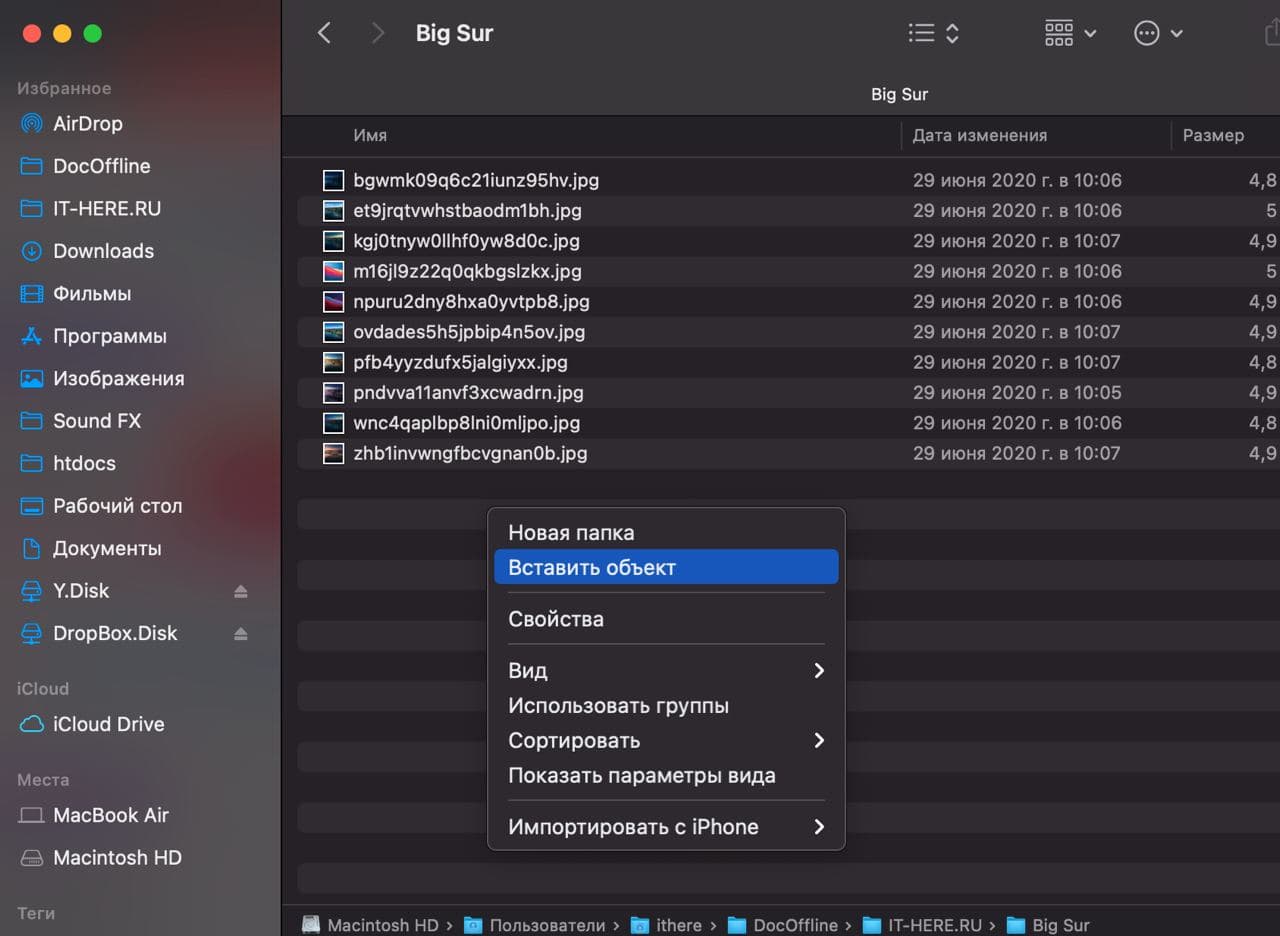Click the back navigation arrow
1280x936 pixels.
(x=324, y=33)
